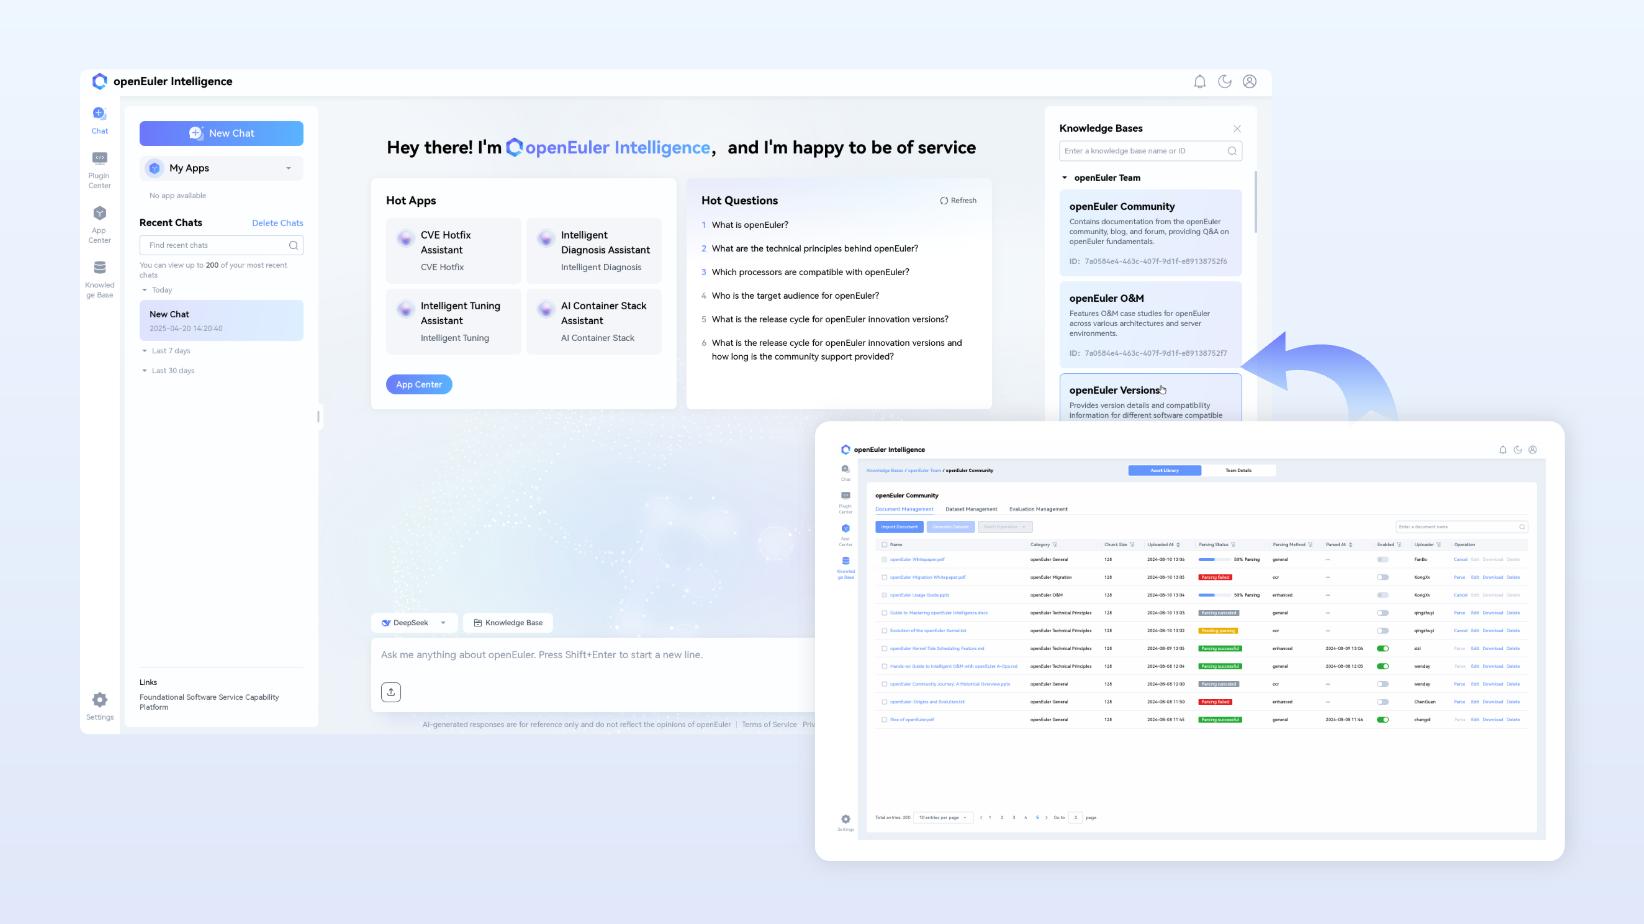Check the box for openEuler Migration Whitepaper.pdf row
This screenshot has height=924, width=1644.
point(884,577)
